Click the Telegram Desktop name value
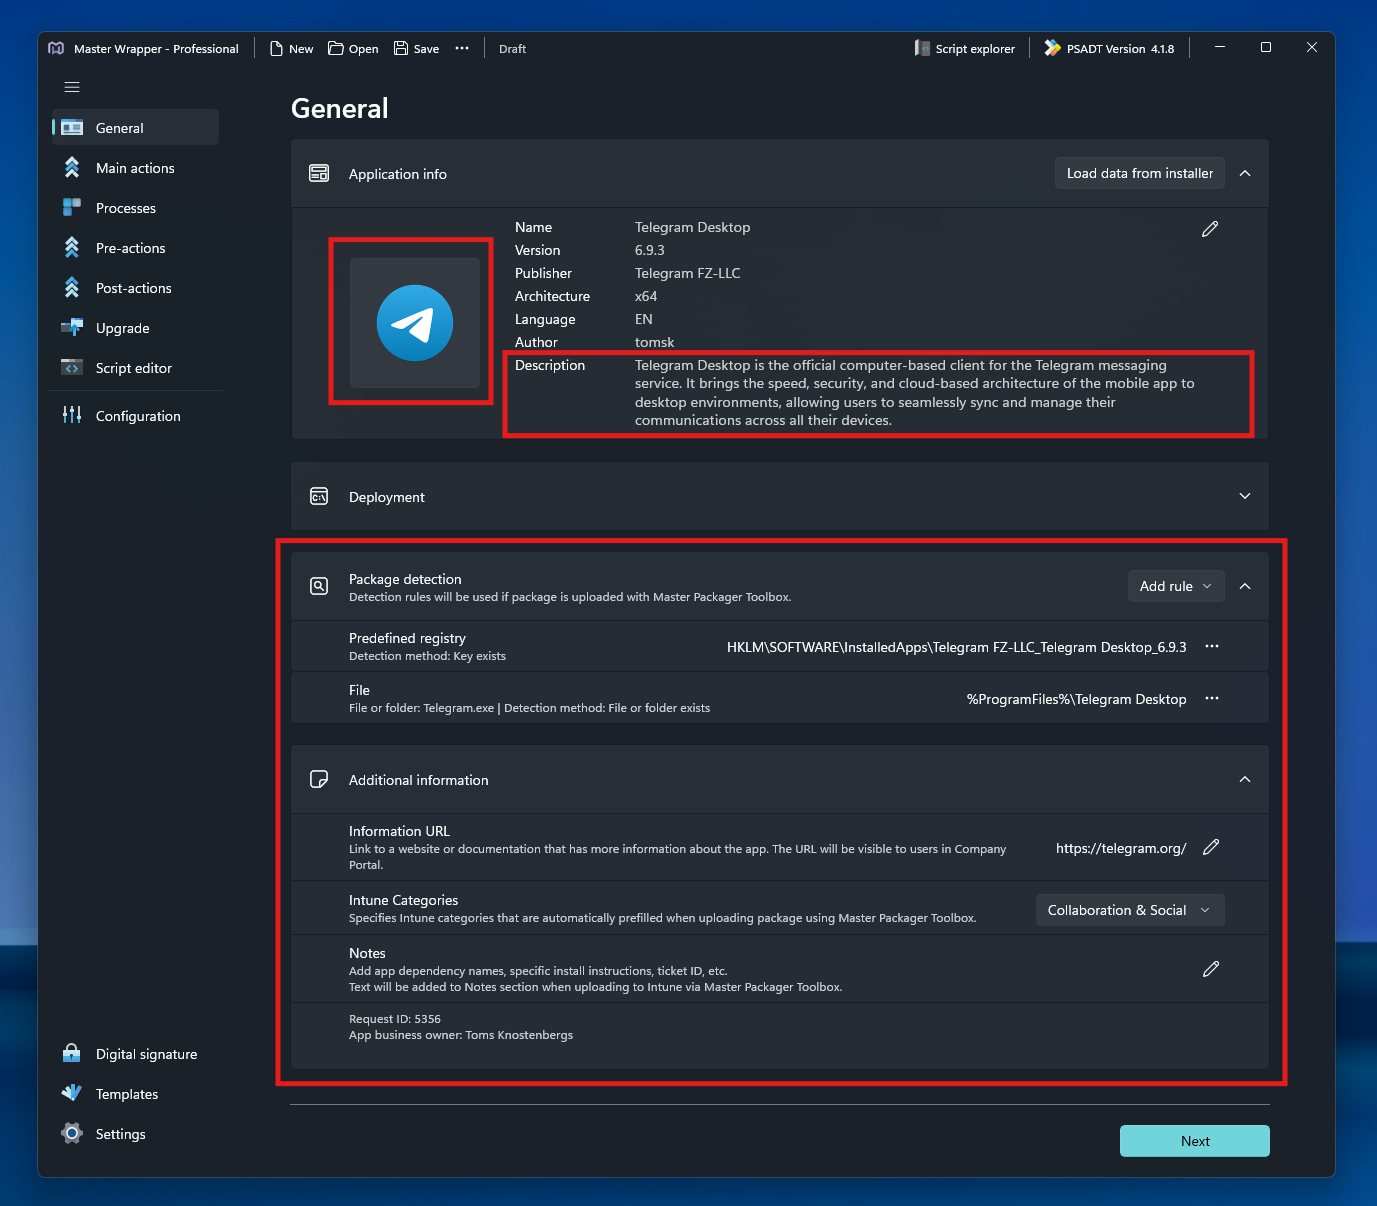 coord(692,227)
